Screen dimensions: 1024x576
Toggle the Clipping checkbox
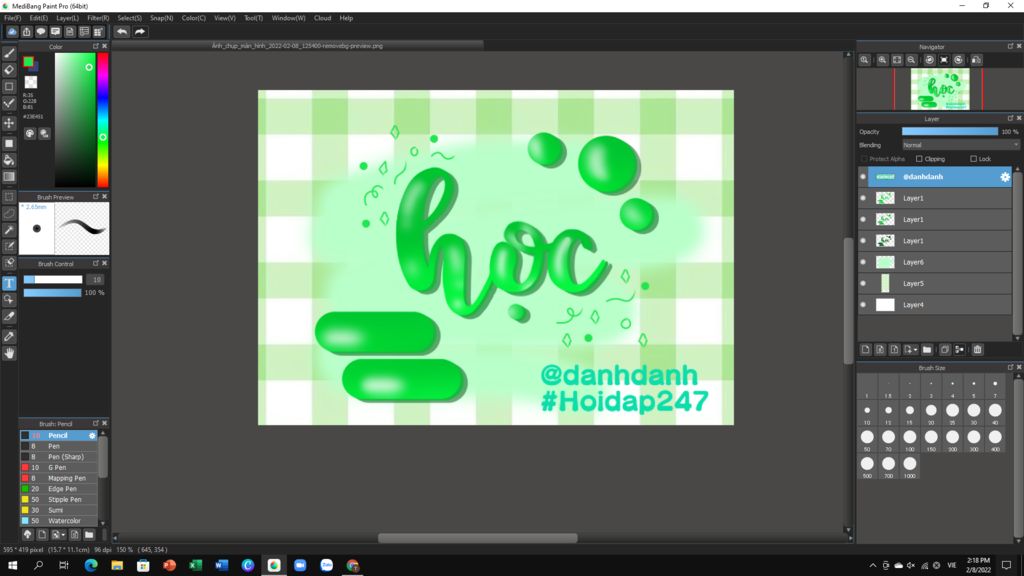(x=919, y=159)
